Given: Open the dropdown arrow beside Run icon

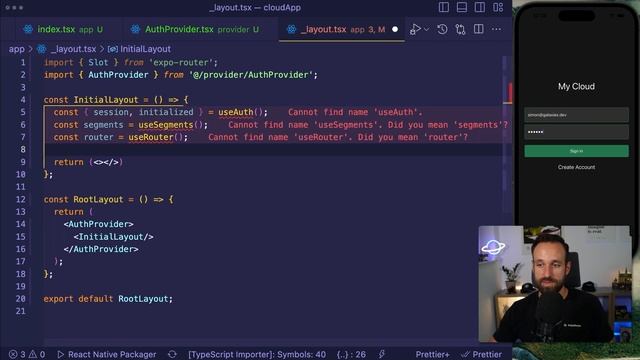Looking at the screenshot, I should 427,29.
